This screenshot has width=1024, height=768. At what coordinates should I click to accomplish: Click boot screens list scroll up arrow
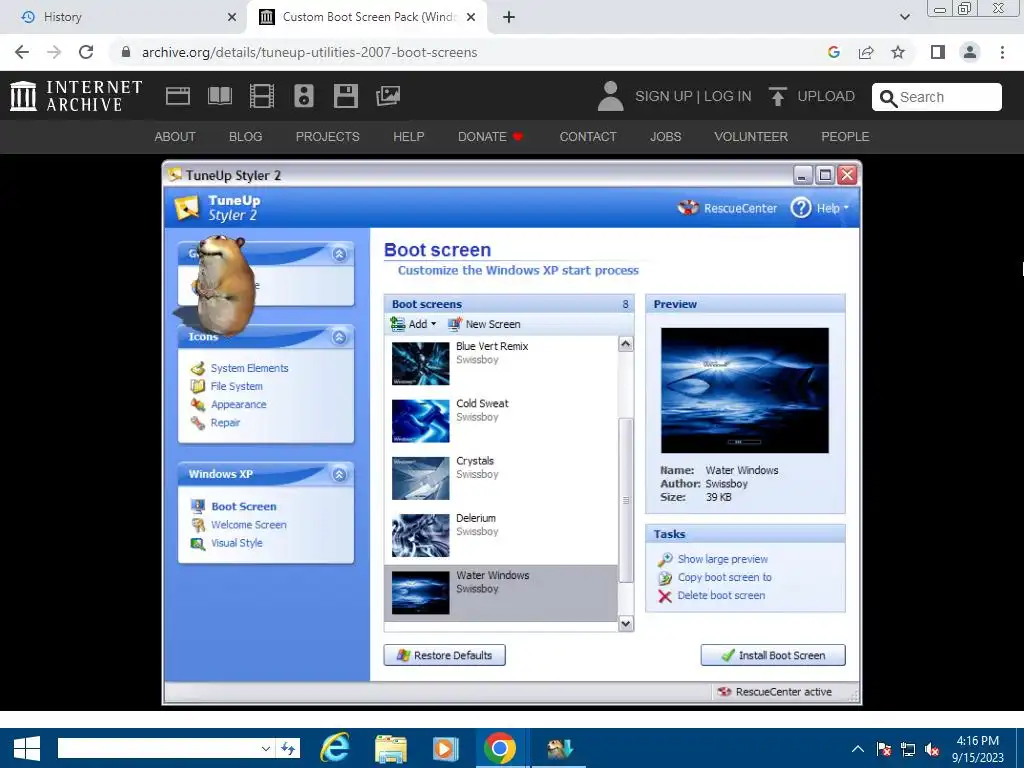626,344
